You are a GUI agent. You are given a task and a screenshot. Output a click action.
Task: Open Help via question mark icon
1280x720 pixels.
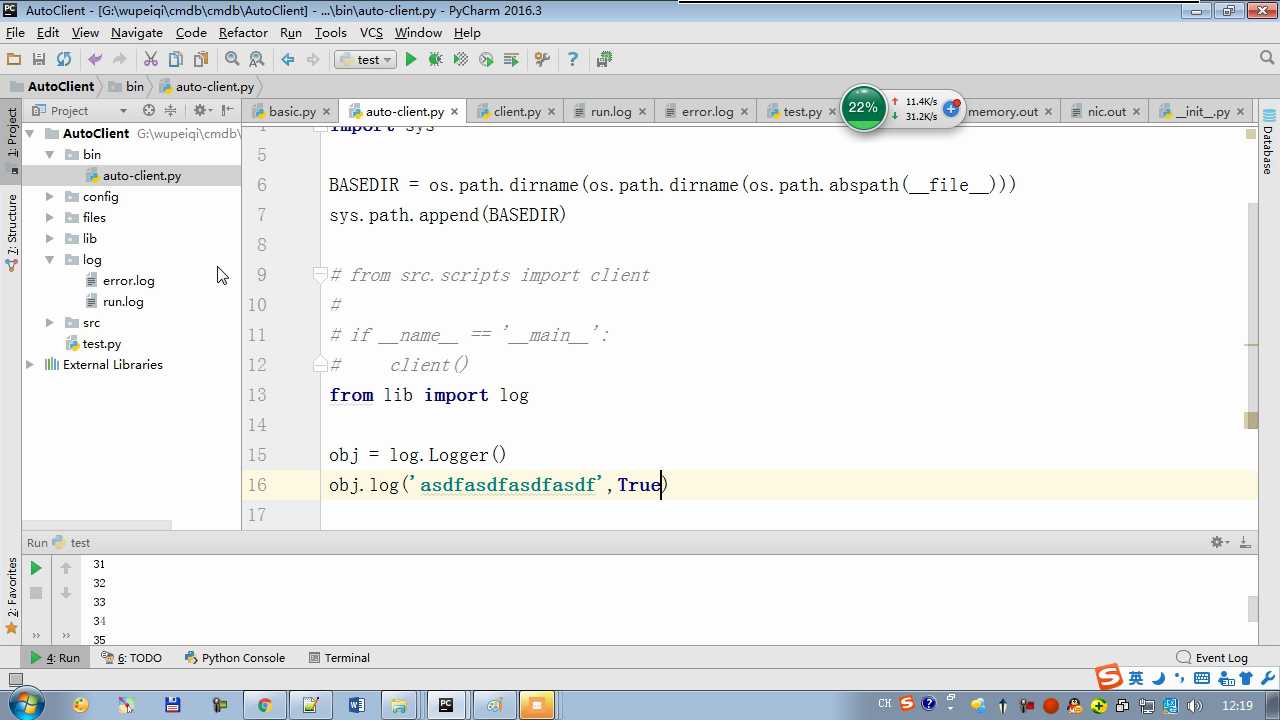pos(573,60)
